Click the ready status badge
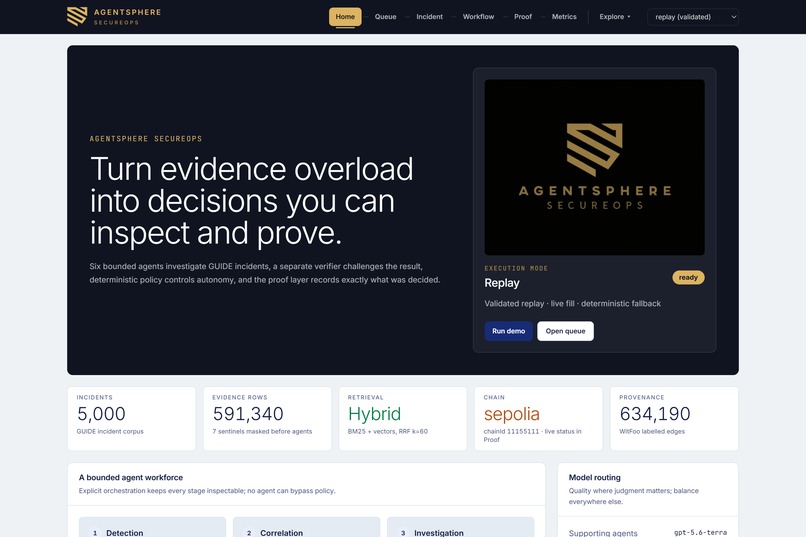The height and width of the screenshot is (537, 806). coord(688,277)
